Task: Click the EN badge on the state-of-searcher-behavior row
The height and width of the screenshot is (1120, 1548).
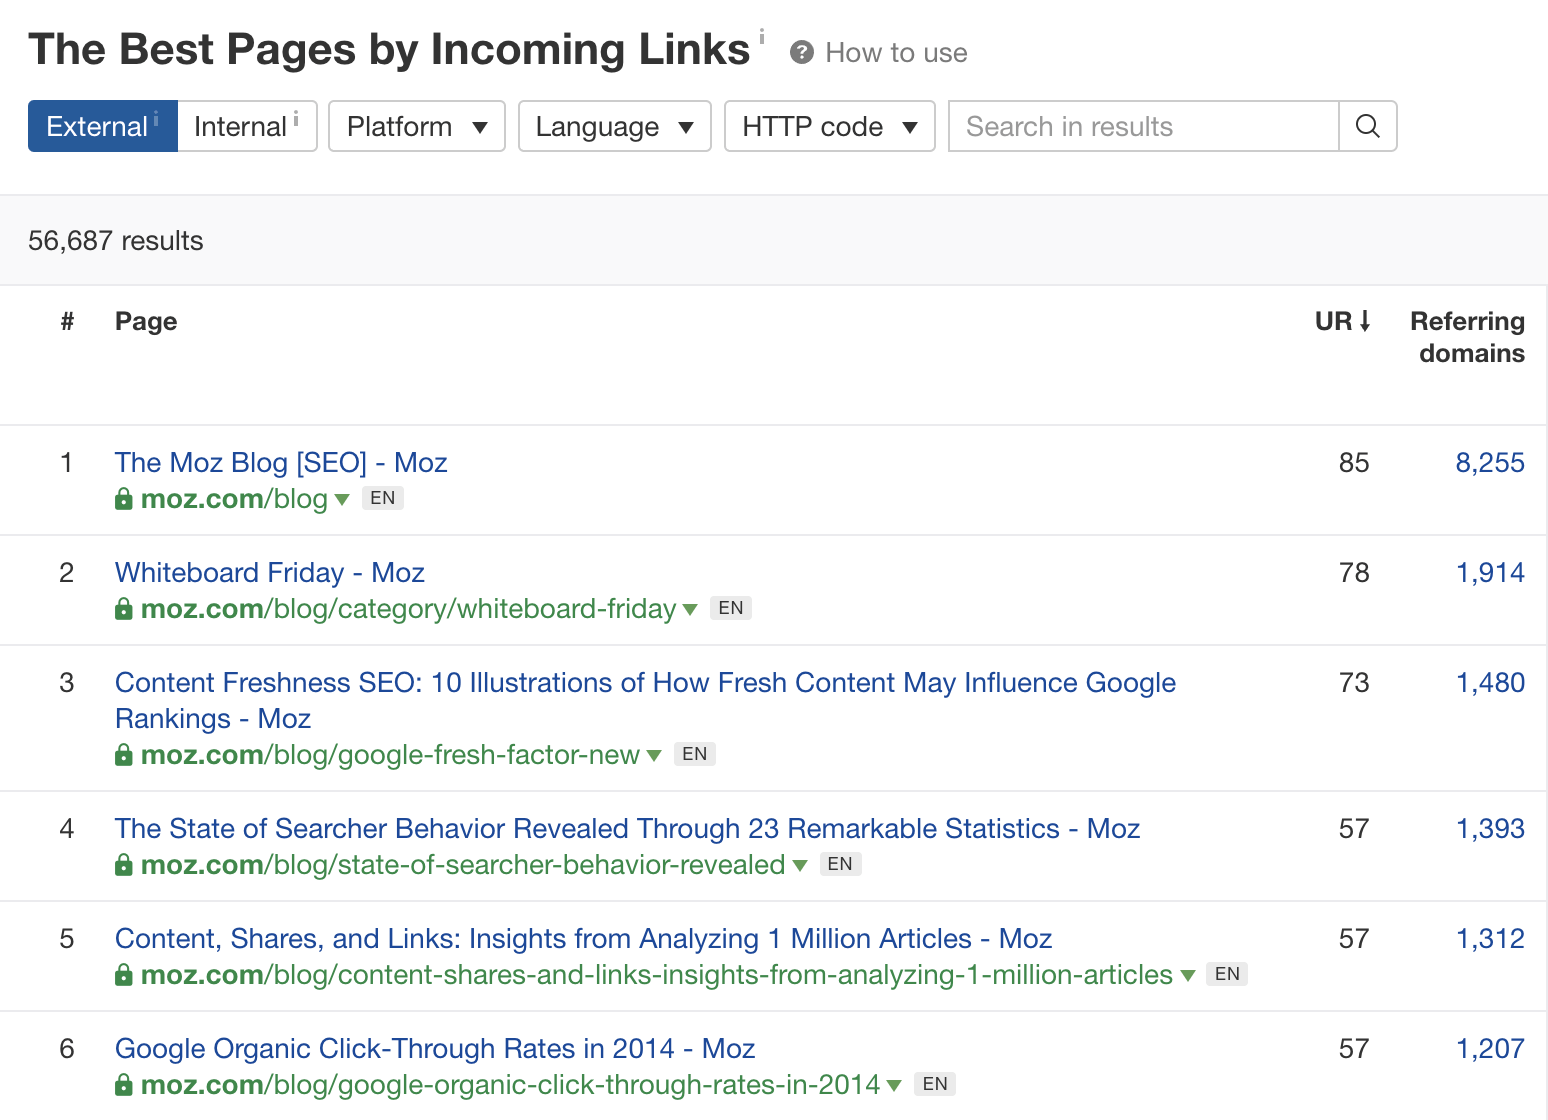Action: pyautogui.click(x=840, y=864)
